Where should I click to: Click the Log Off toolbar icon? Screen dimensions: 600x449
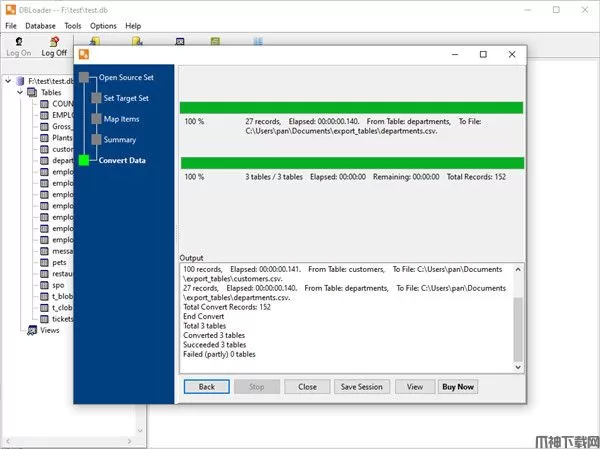click(54, 41)
